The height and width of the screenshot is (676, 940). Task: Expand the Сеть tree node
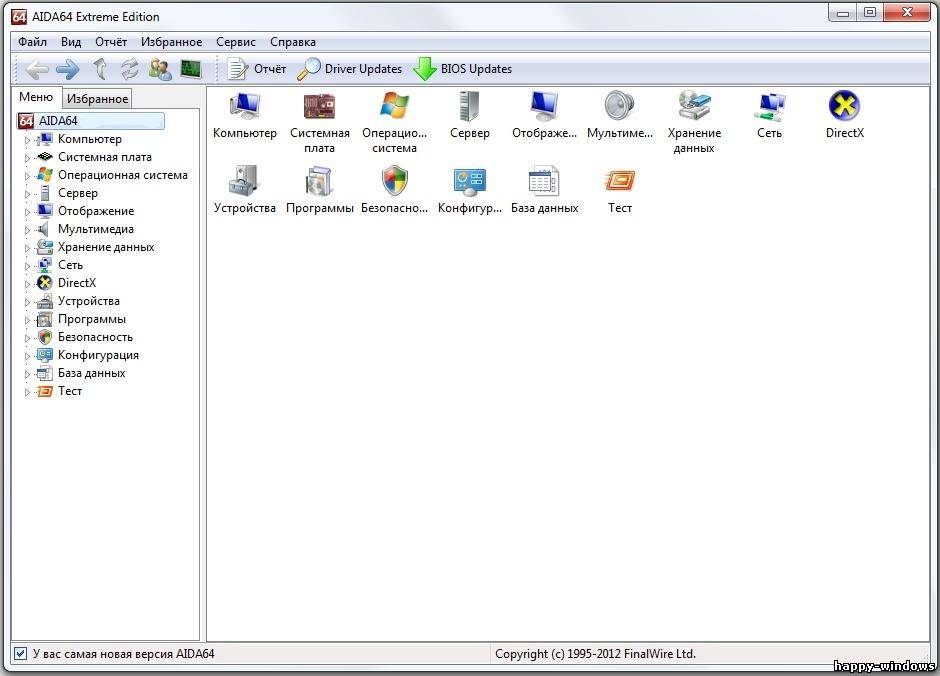[x=27, y=265]
